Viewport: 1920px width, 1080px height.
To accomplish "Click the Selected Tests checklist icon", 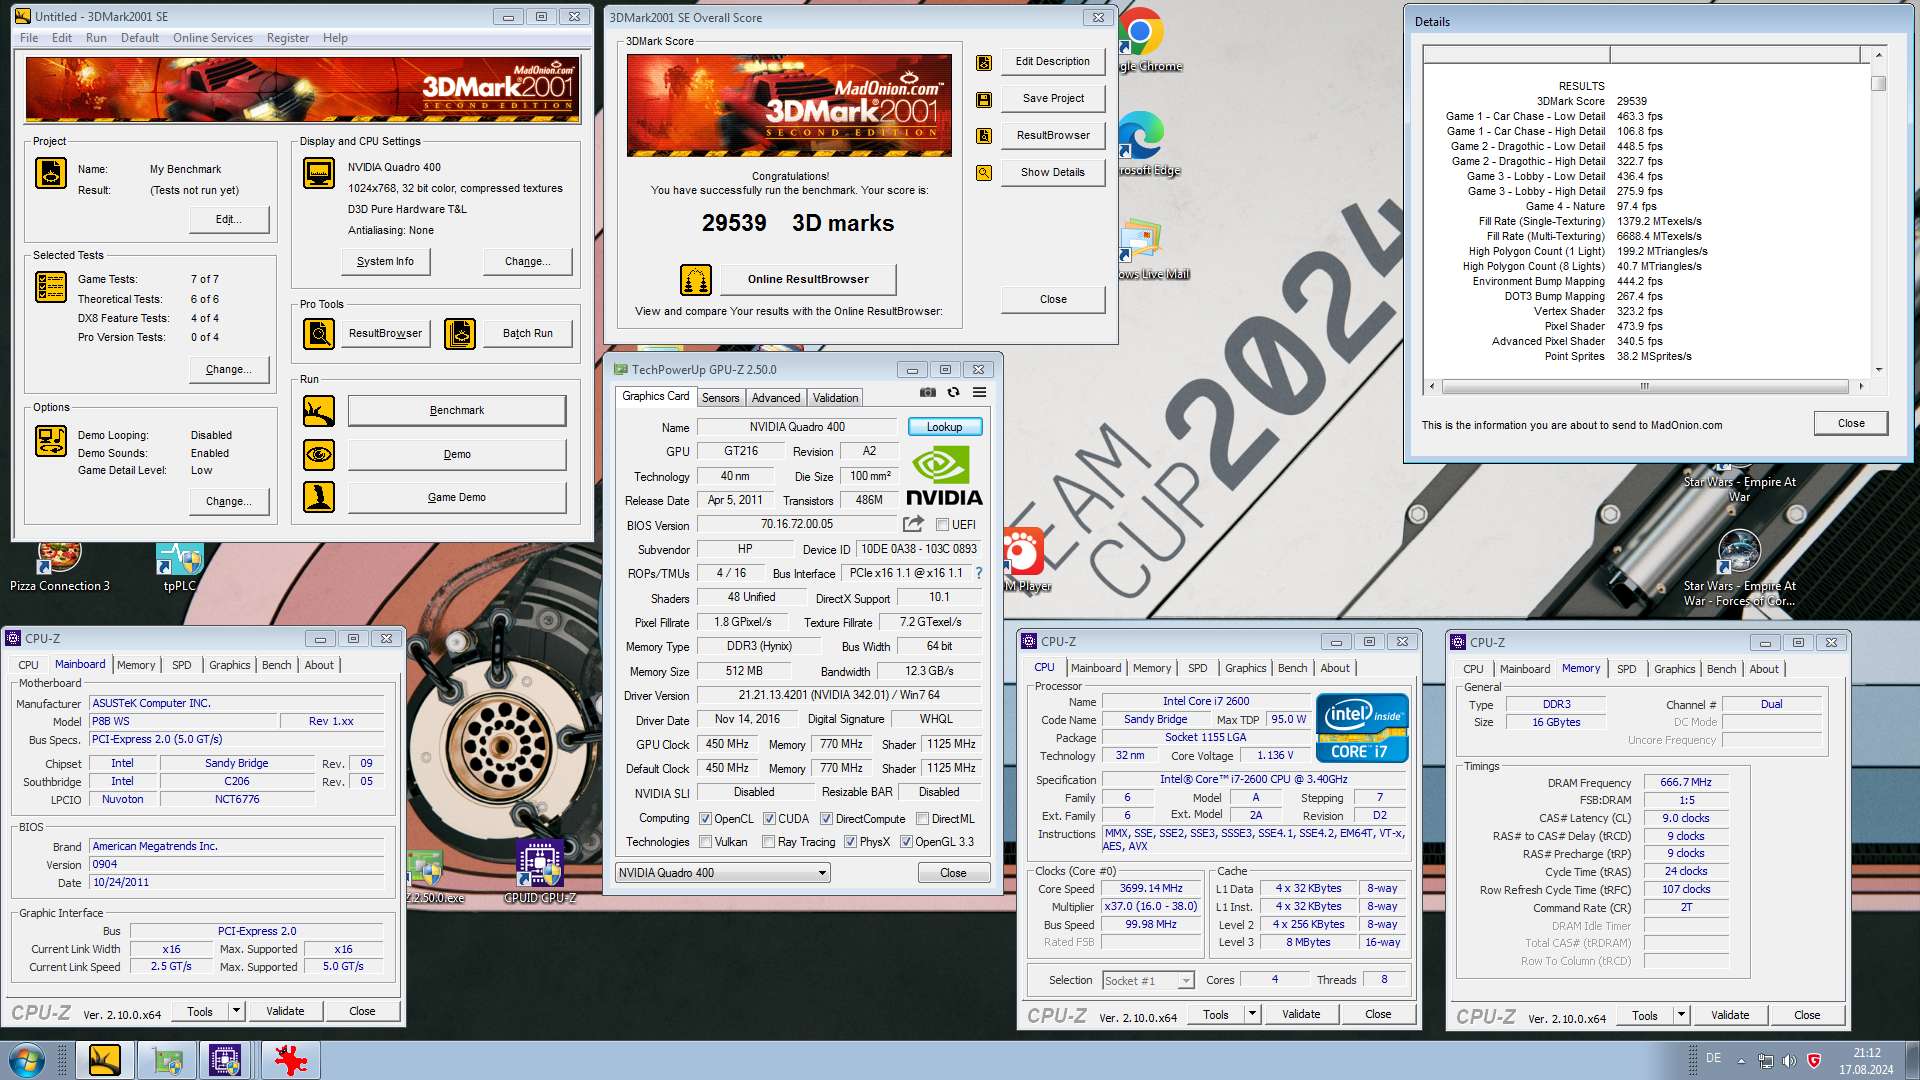I will click(51, 287).
